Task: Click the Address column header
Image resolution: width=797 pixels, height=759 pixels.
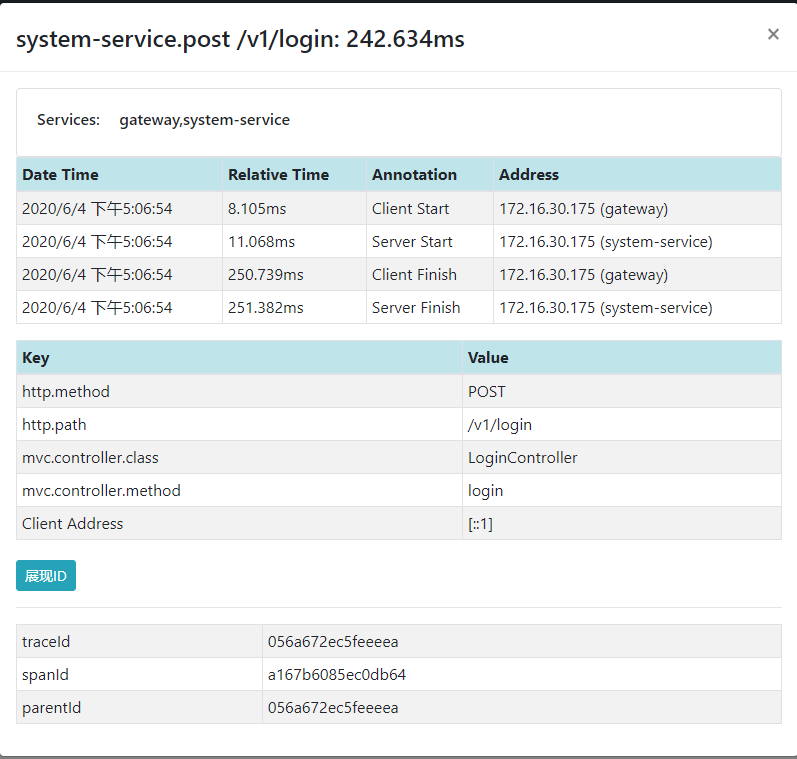Action: click(x=529, y=174)
